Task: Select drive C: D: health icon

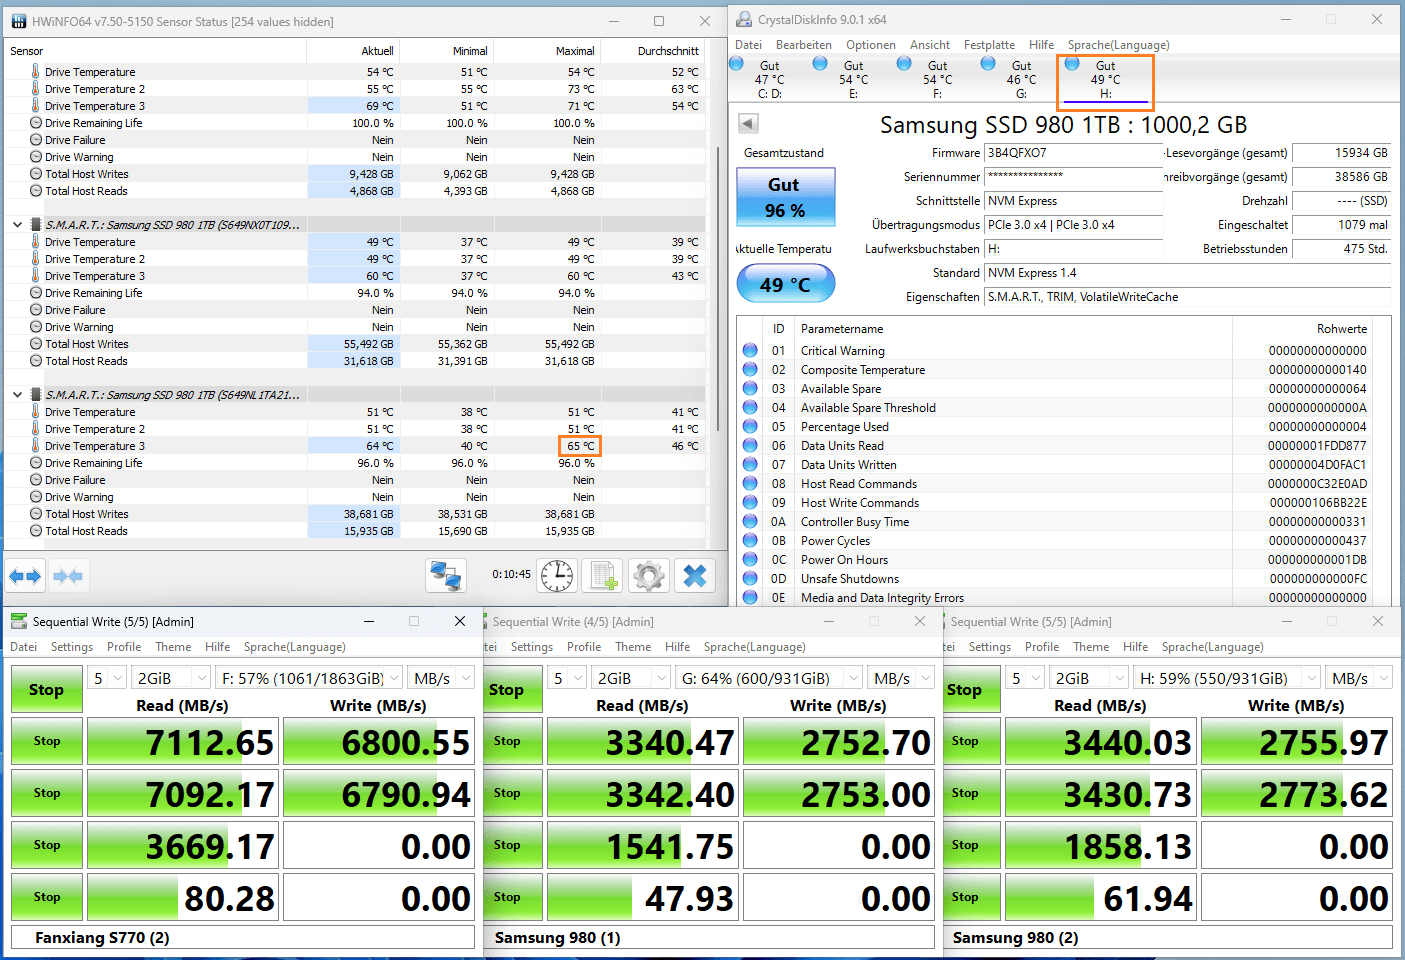Action: tap(737, 64)
